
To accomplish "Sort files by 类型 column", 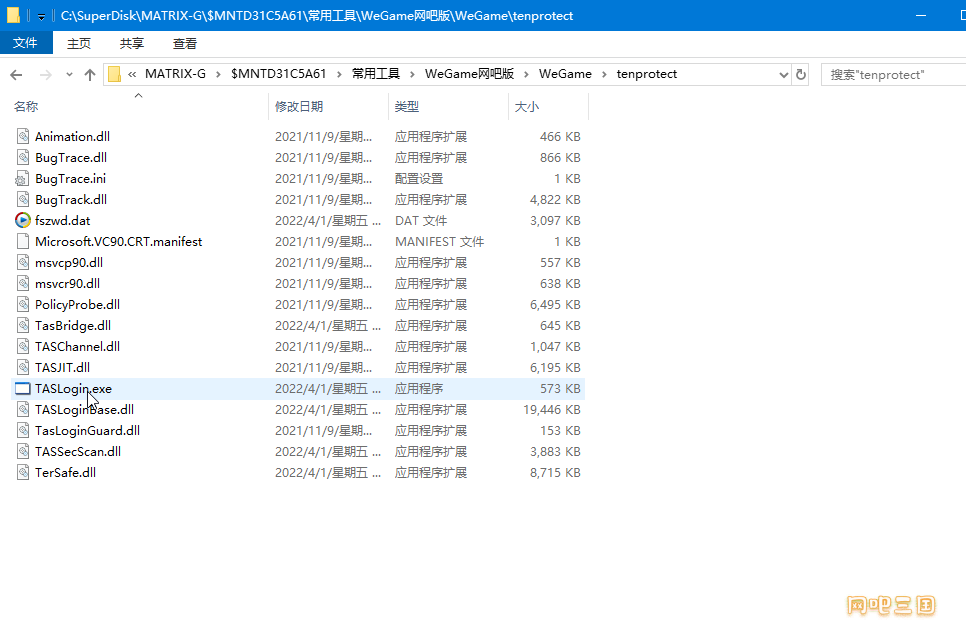I will click(407, 107).
